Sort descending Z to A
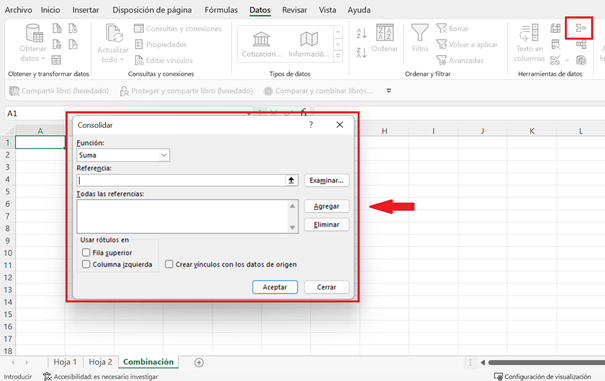 click(x=362, y=52)
